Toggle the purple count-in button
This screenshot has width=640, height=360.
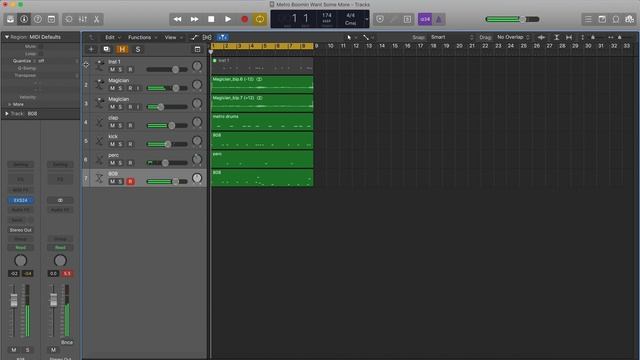coord(425,19)
